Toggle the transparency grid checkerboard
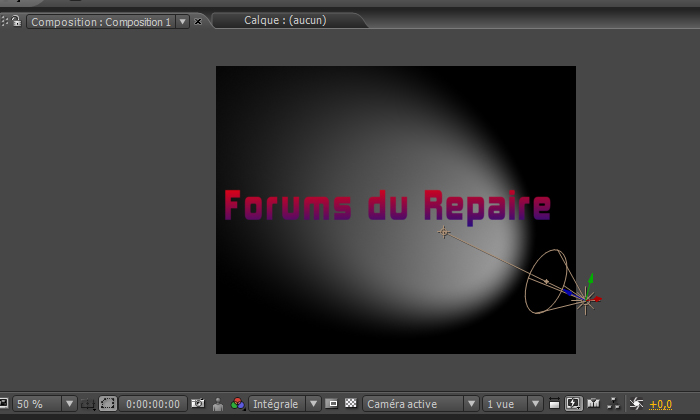 (x=351, y=403)
